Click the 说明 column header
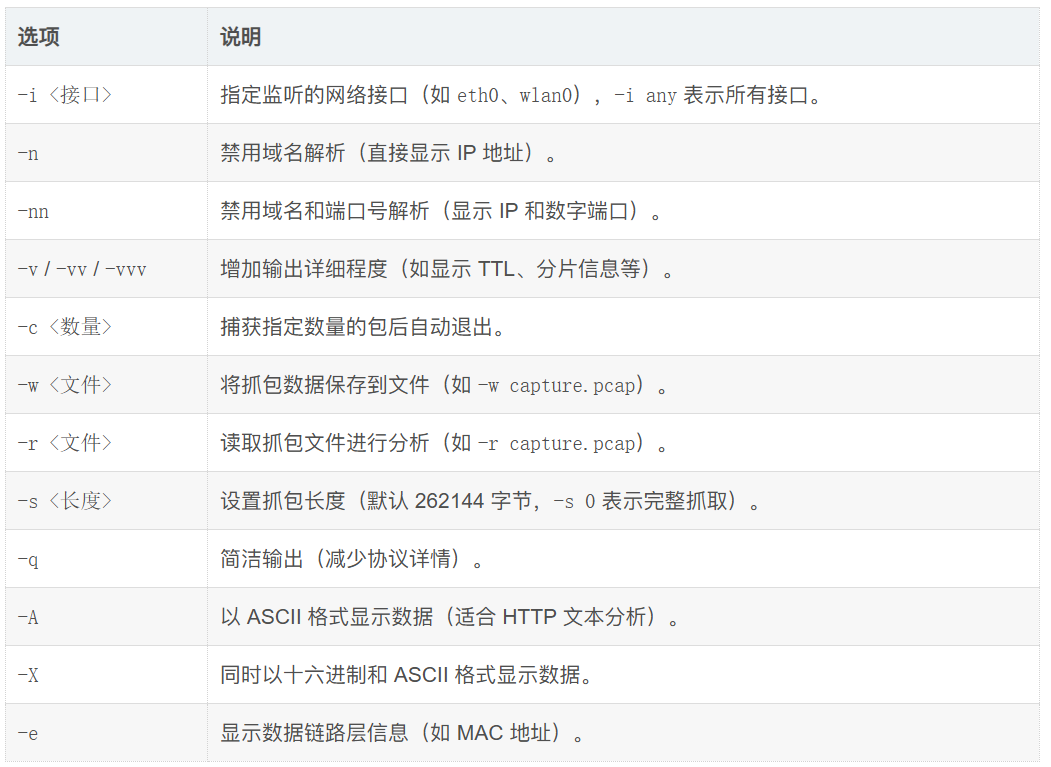The height and width of the screenshot is (767, 1051). pyautogui.click(x=241, y=37)
